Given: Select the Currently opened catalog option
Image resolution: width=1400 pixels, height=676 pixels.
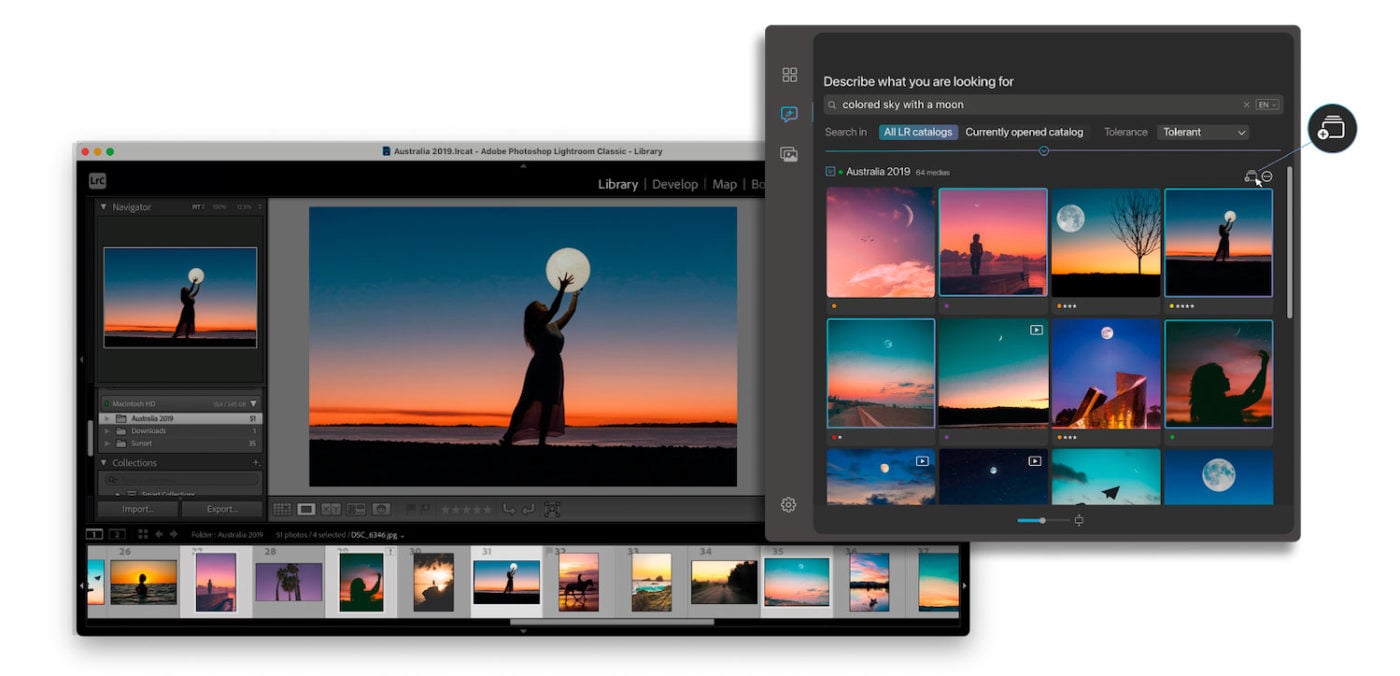Looking at the screenshot, I should (x=1024, y=132).
